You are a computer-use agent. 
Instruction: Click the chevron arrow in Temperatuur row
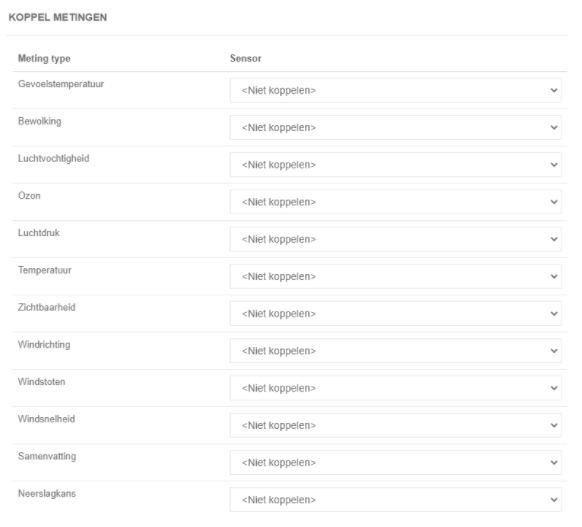tap(554, 276)
